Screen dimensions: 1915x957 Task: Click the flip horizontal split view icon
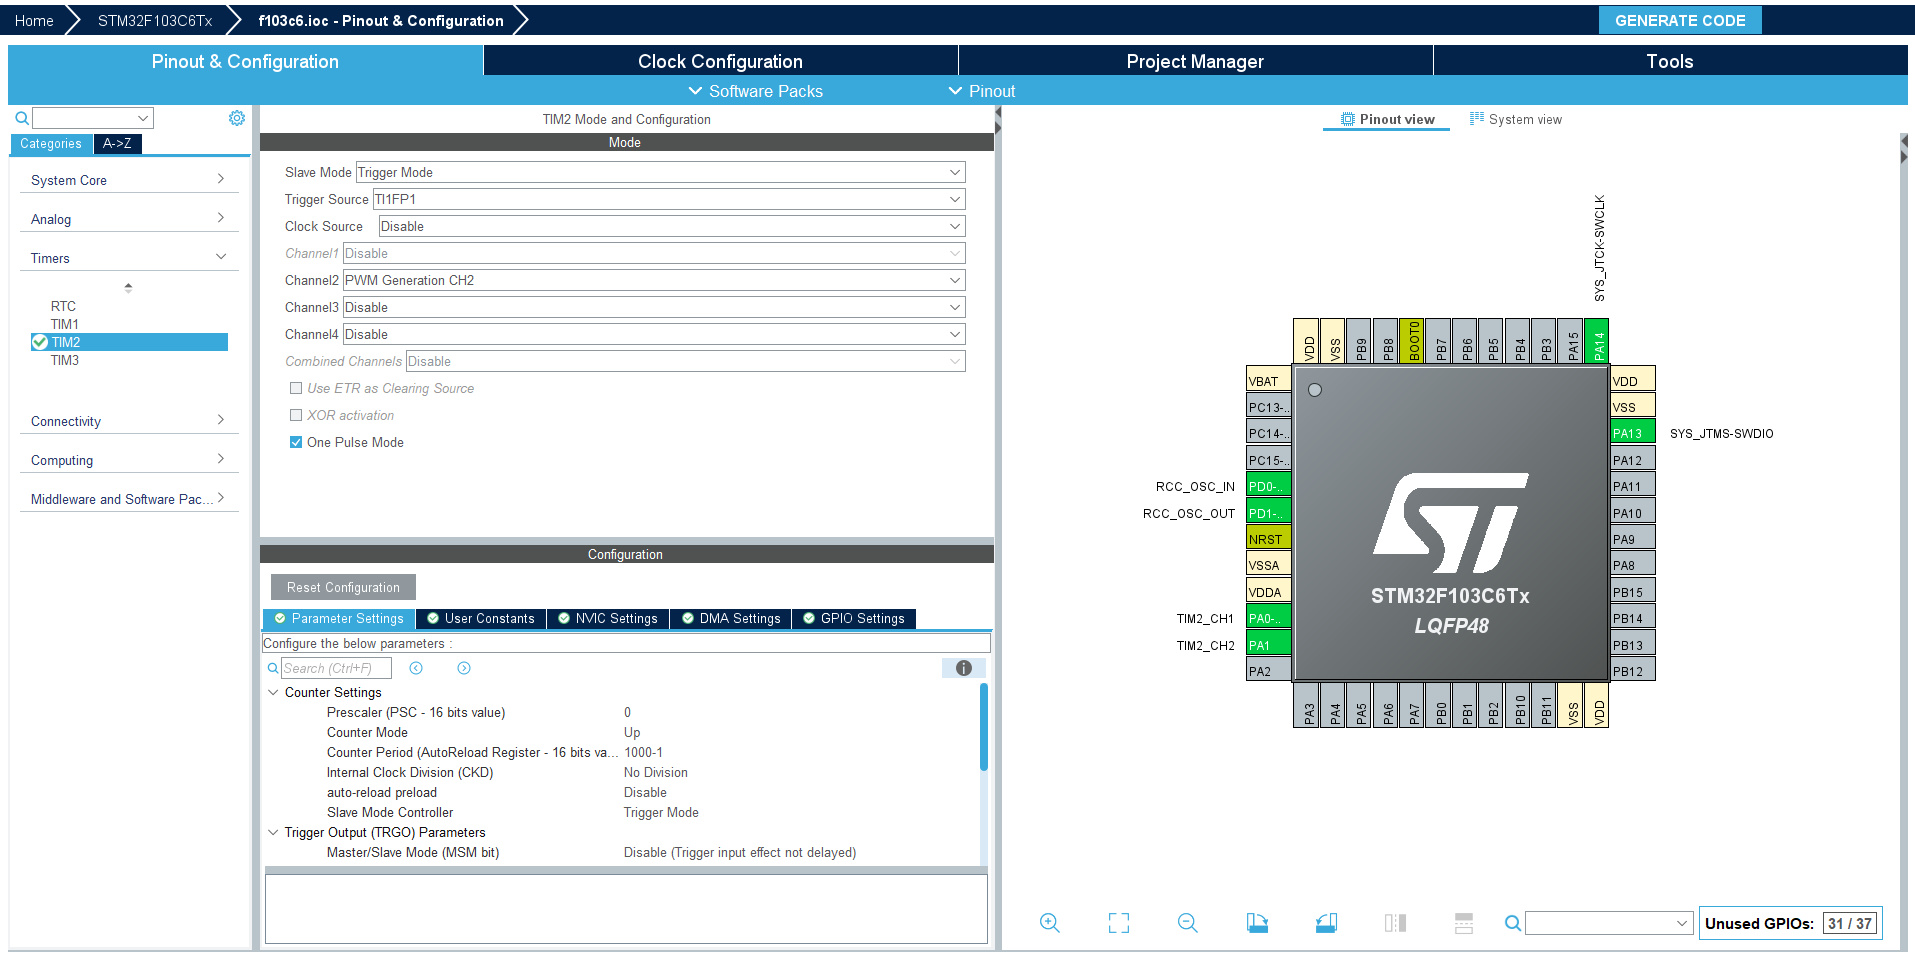click(x=1395, y=923)
